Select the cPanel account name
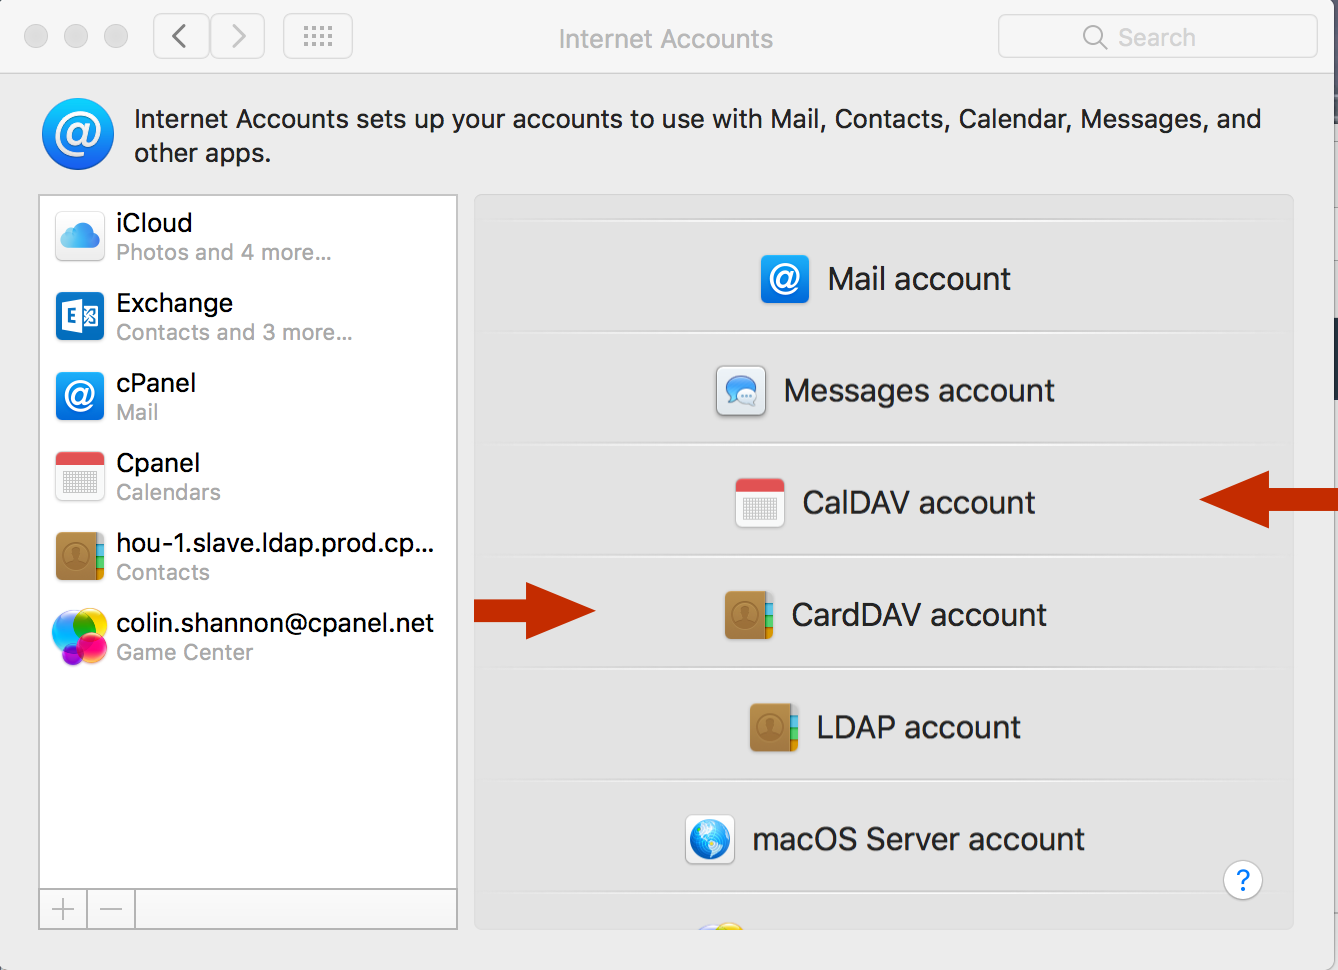This screenshot has width=1338, height=970. click(156, 383)
